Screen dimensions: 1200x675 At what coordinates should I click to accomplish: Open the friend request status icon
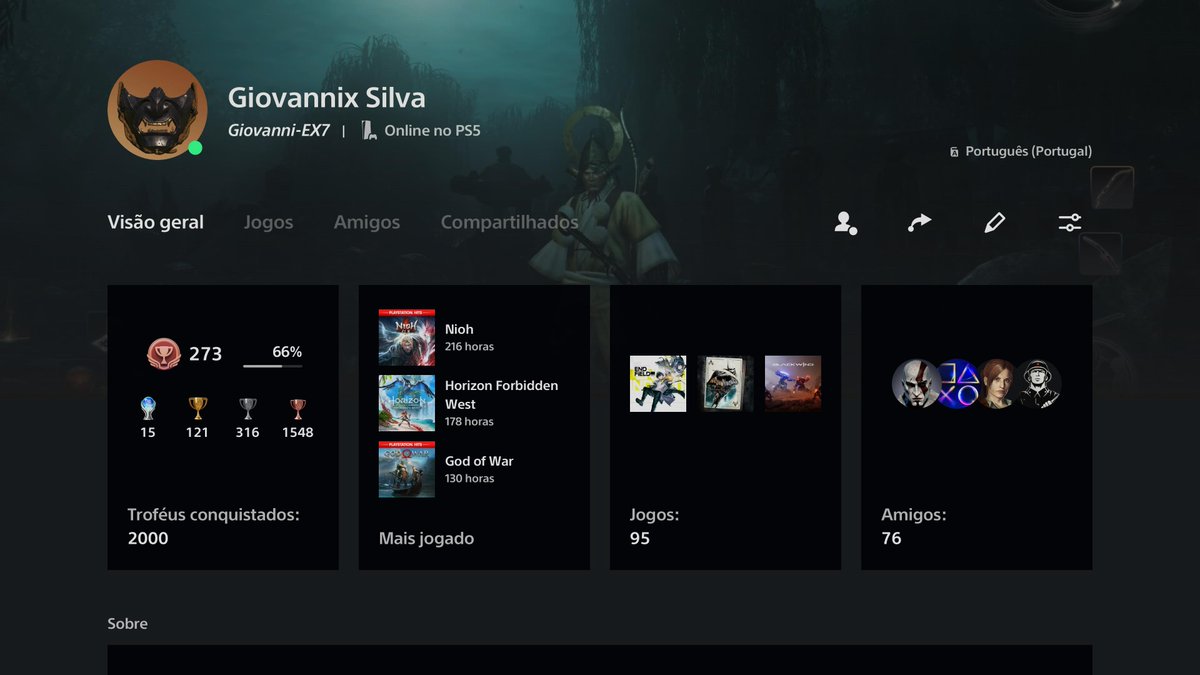point(845,223)
